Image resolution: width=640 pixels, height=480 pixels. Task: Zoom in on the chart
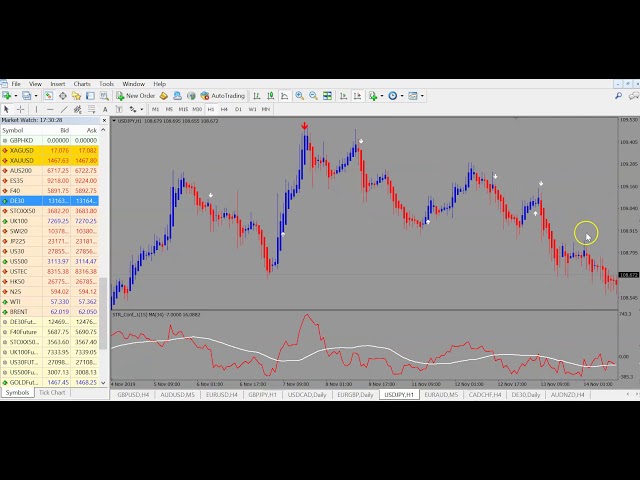[x=300, y=96]
